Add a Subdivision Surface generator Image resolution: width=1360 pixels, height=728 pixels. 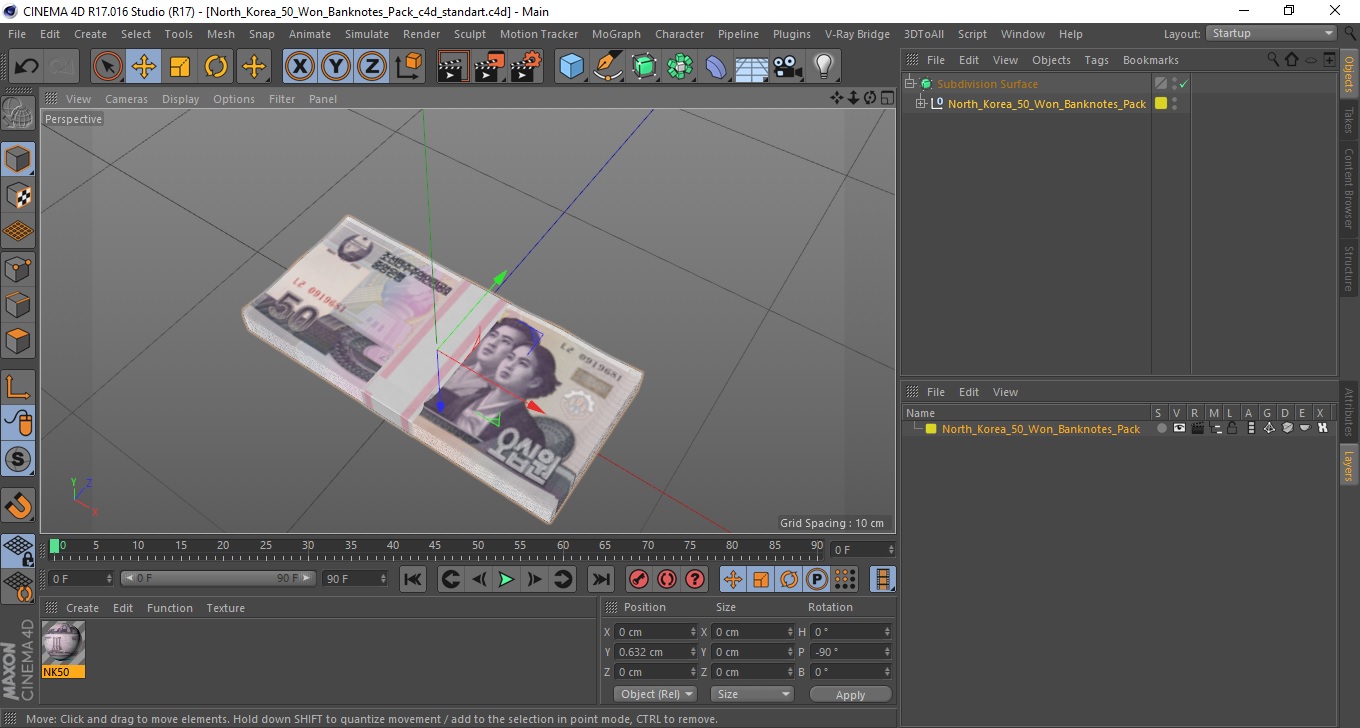[644, 67]
